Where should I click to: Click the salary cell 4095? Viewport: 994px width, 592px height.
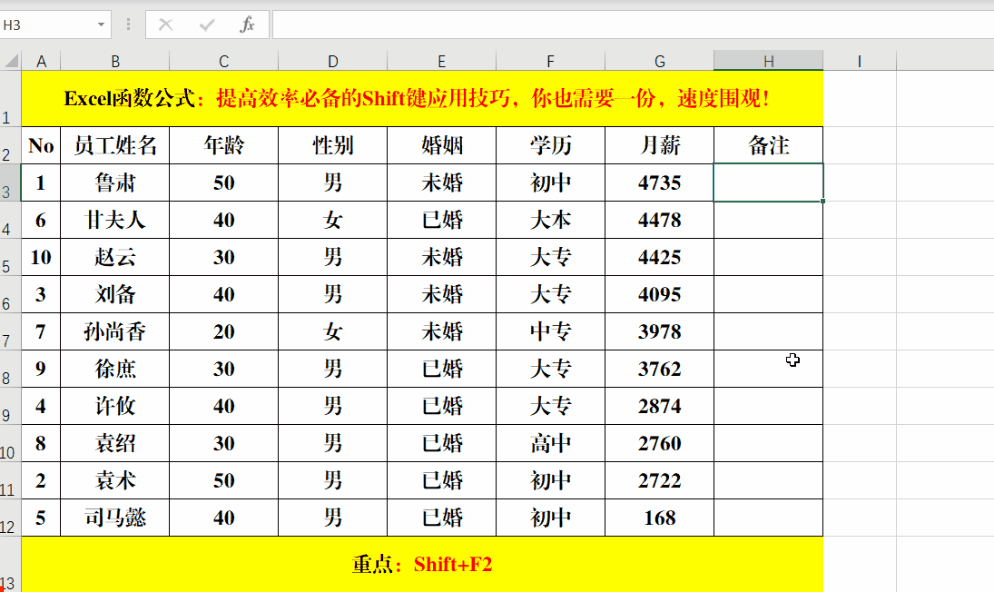(659, 294)
